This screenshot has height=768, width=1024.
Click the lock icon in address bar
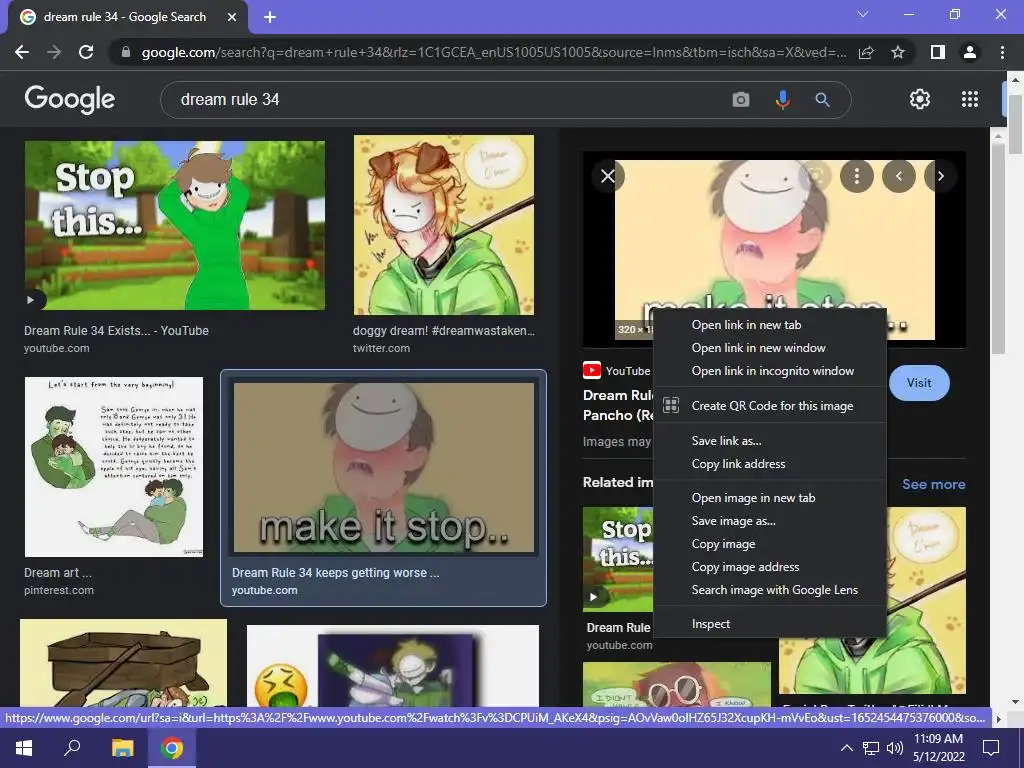126,52
